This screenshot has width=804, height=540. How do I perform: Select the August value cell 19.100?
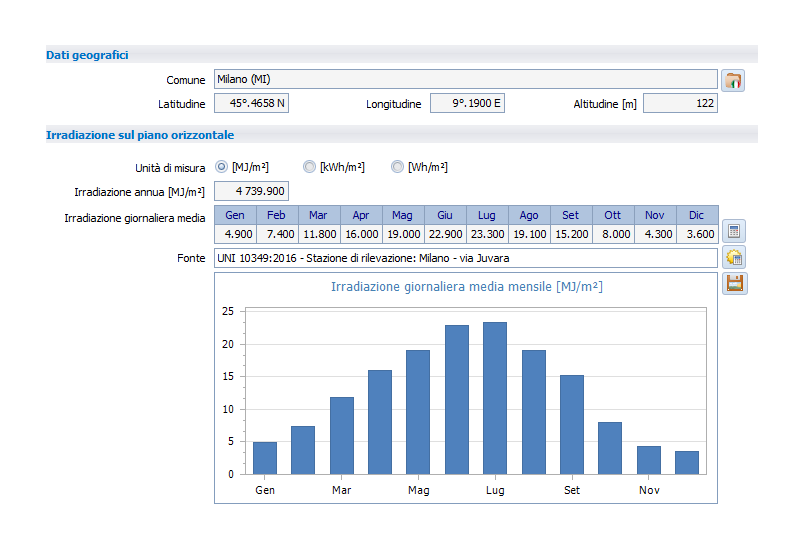click(529, 234)
